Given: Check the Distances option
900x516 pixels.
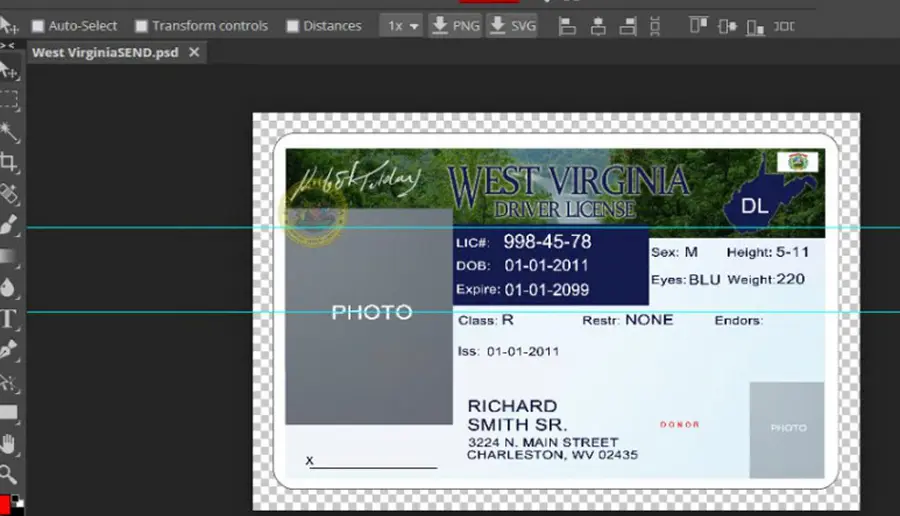Looking at the screenshot, I should 293,26.
